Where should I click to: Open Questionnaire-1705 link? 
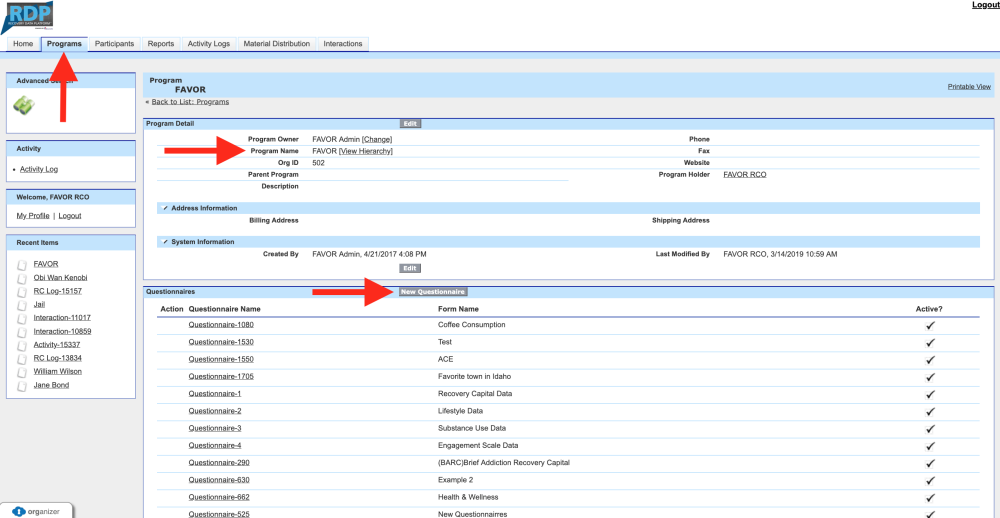[221, 376]
